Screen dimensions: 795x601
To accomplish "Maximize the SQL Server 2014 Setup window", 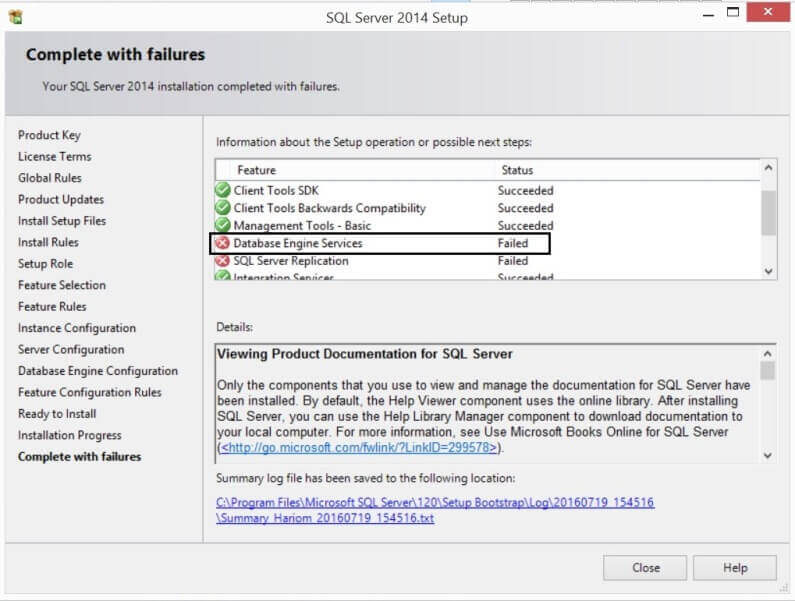I will coord(733,12).
